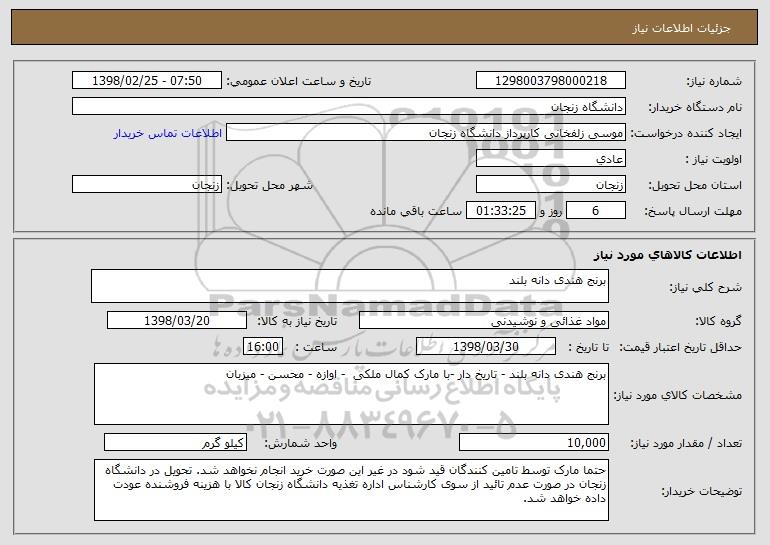The image size is (770, 545).
Task: Click the label اولویت نیاز
Action: (714, 160)
